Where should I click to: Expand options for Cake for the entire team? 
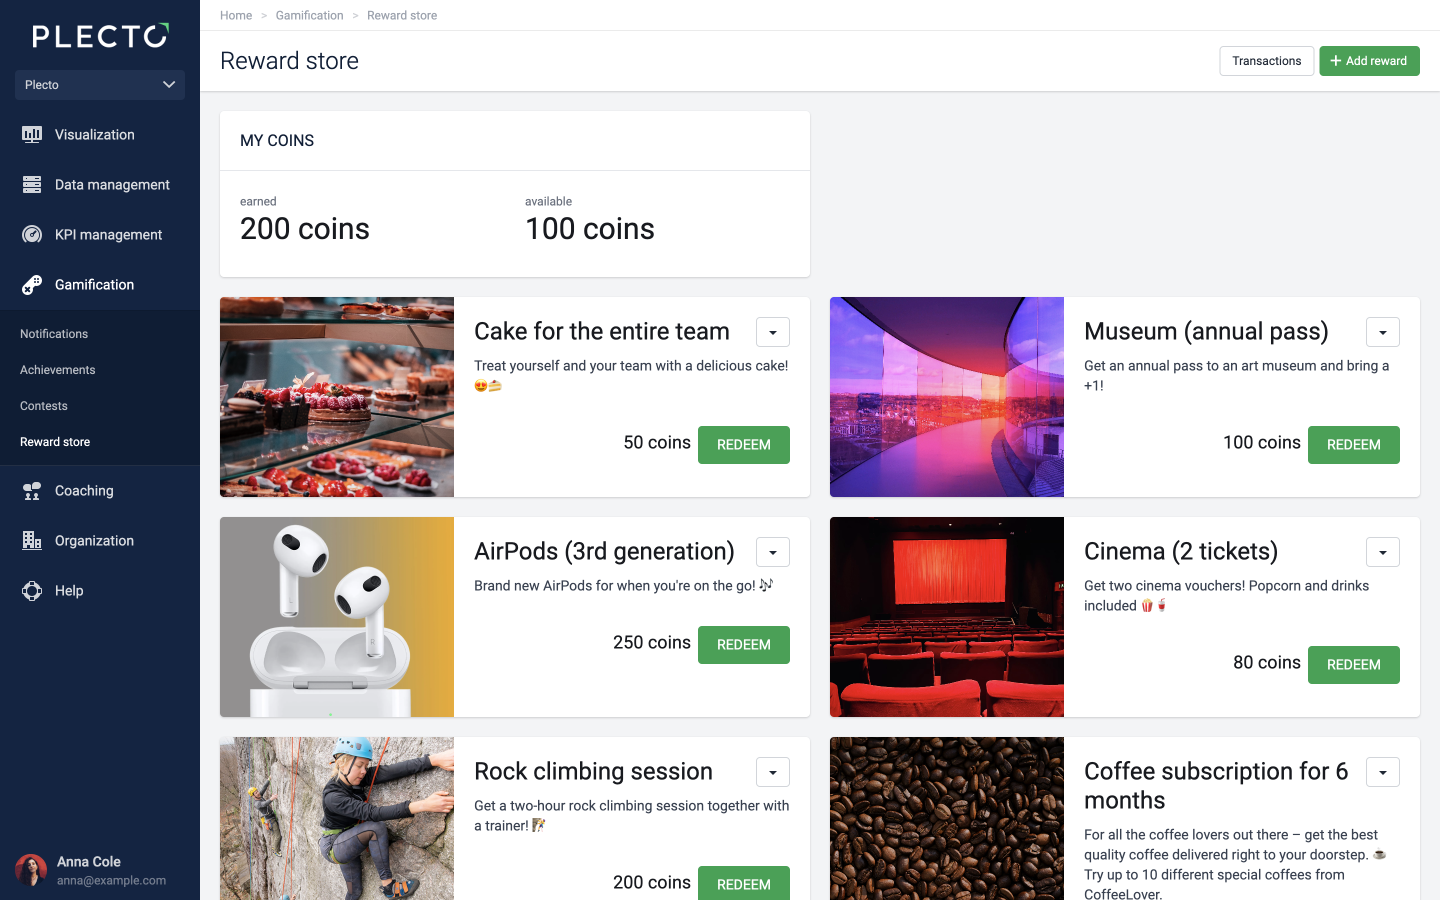click(773, 332)
